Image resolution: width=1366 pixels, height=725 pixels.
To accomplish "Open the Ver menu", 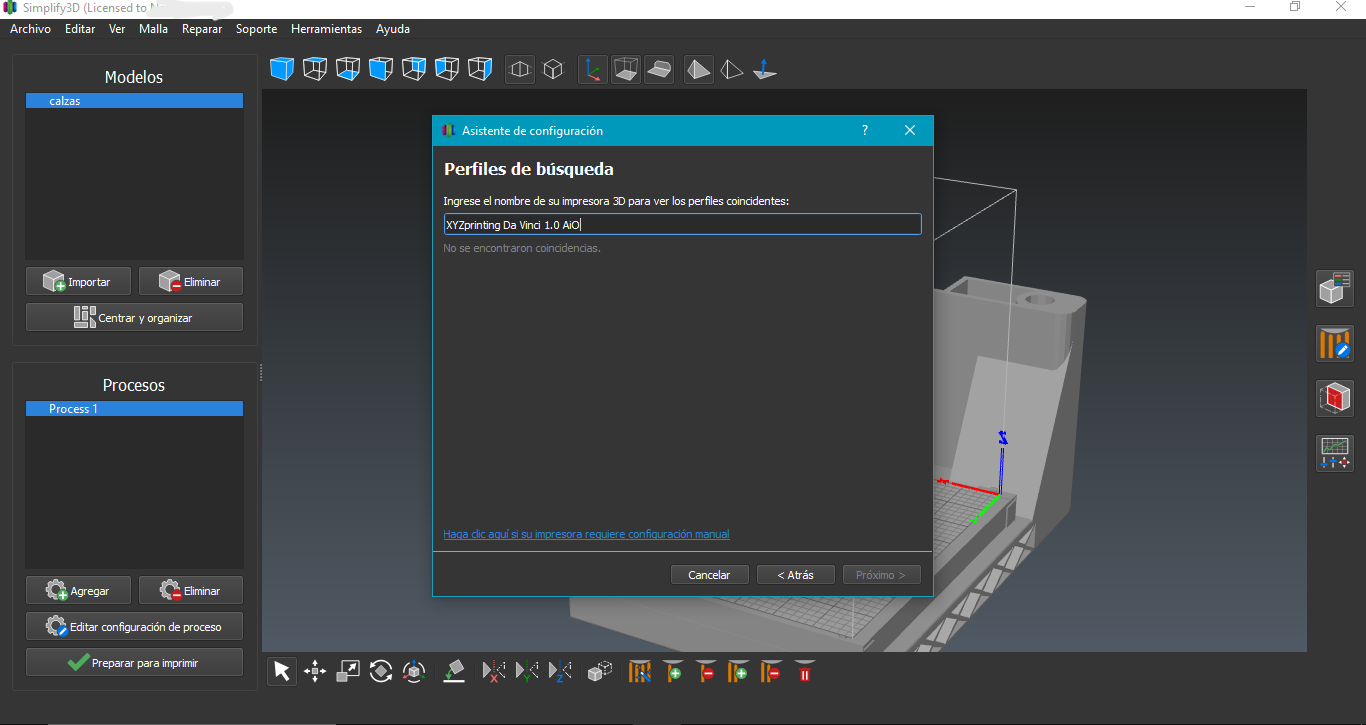I will 117,29.
